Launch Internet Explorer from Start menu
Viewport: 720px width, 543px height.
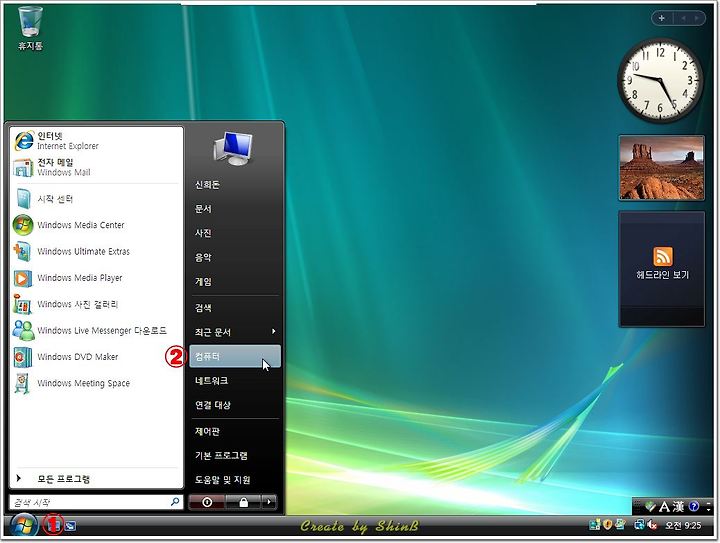(94, 140)
